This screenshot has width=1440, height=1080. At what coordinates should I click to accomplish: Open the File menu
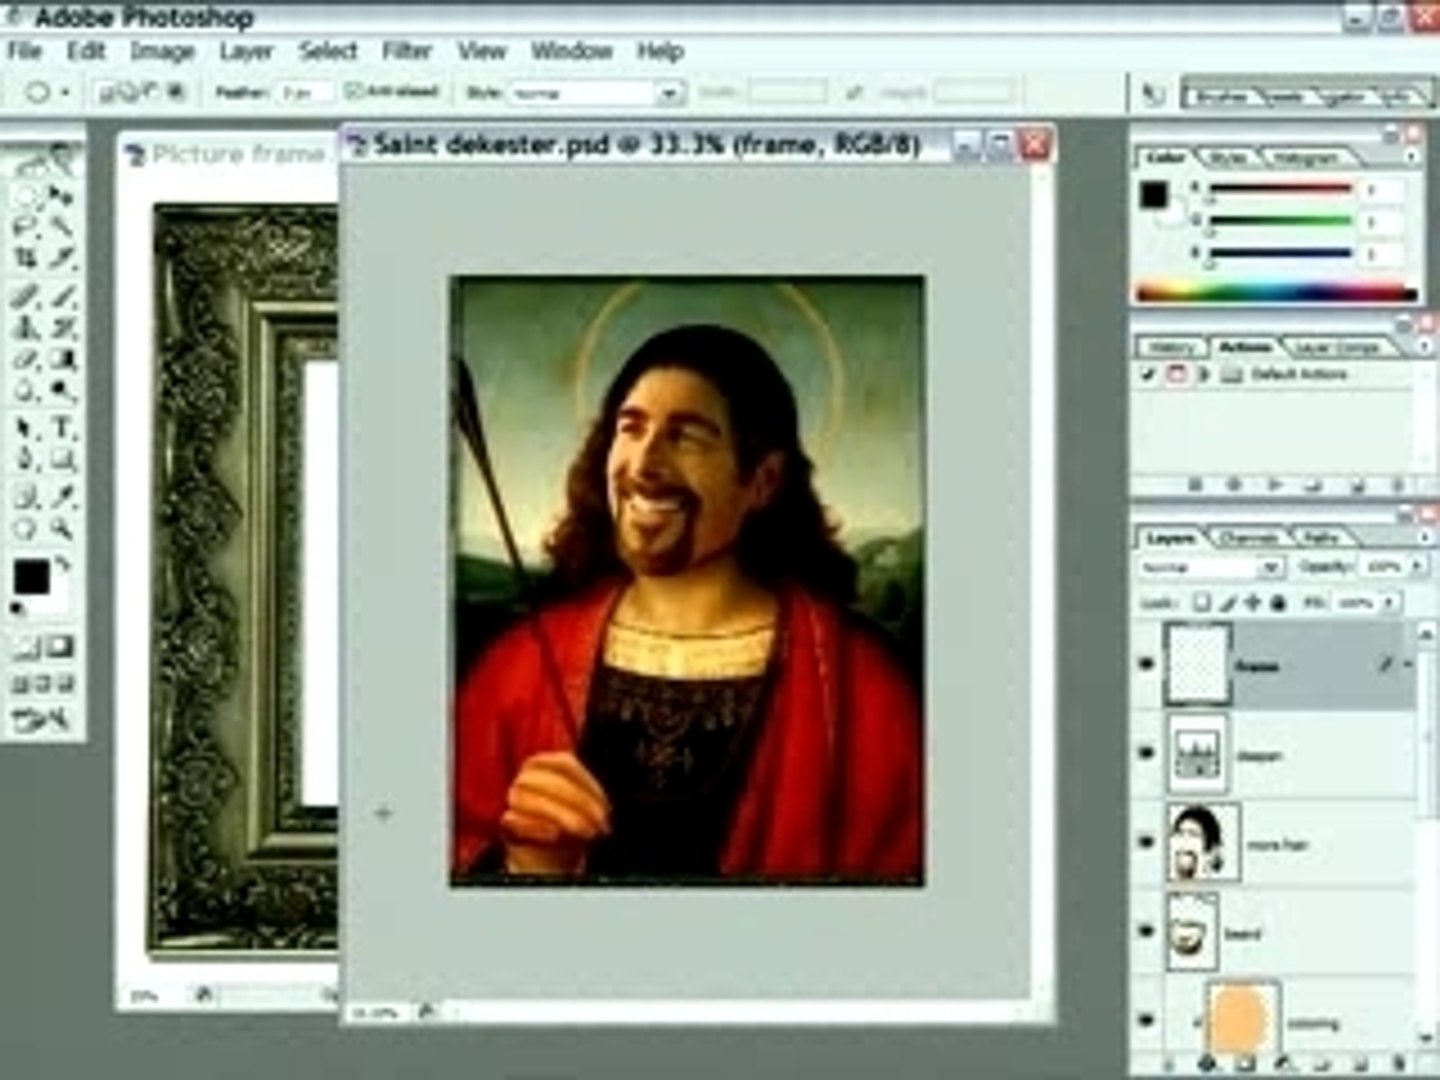point(25,51)
